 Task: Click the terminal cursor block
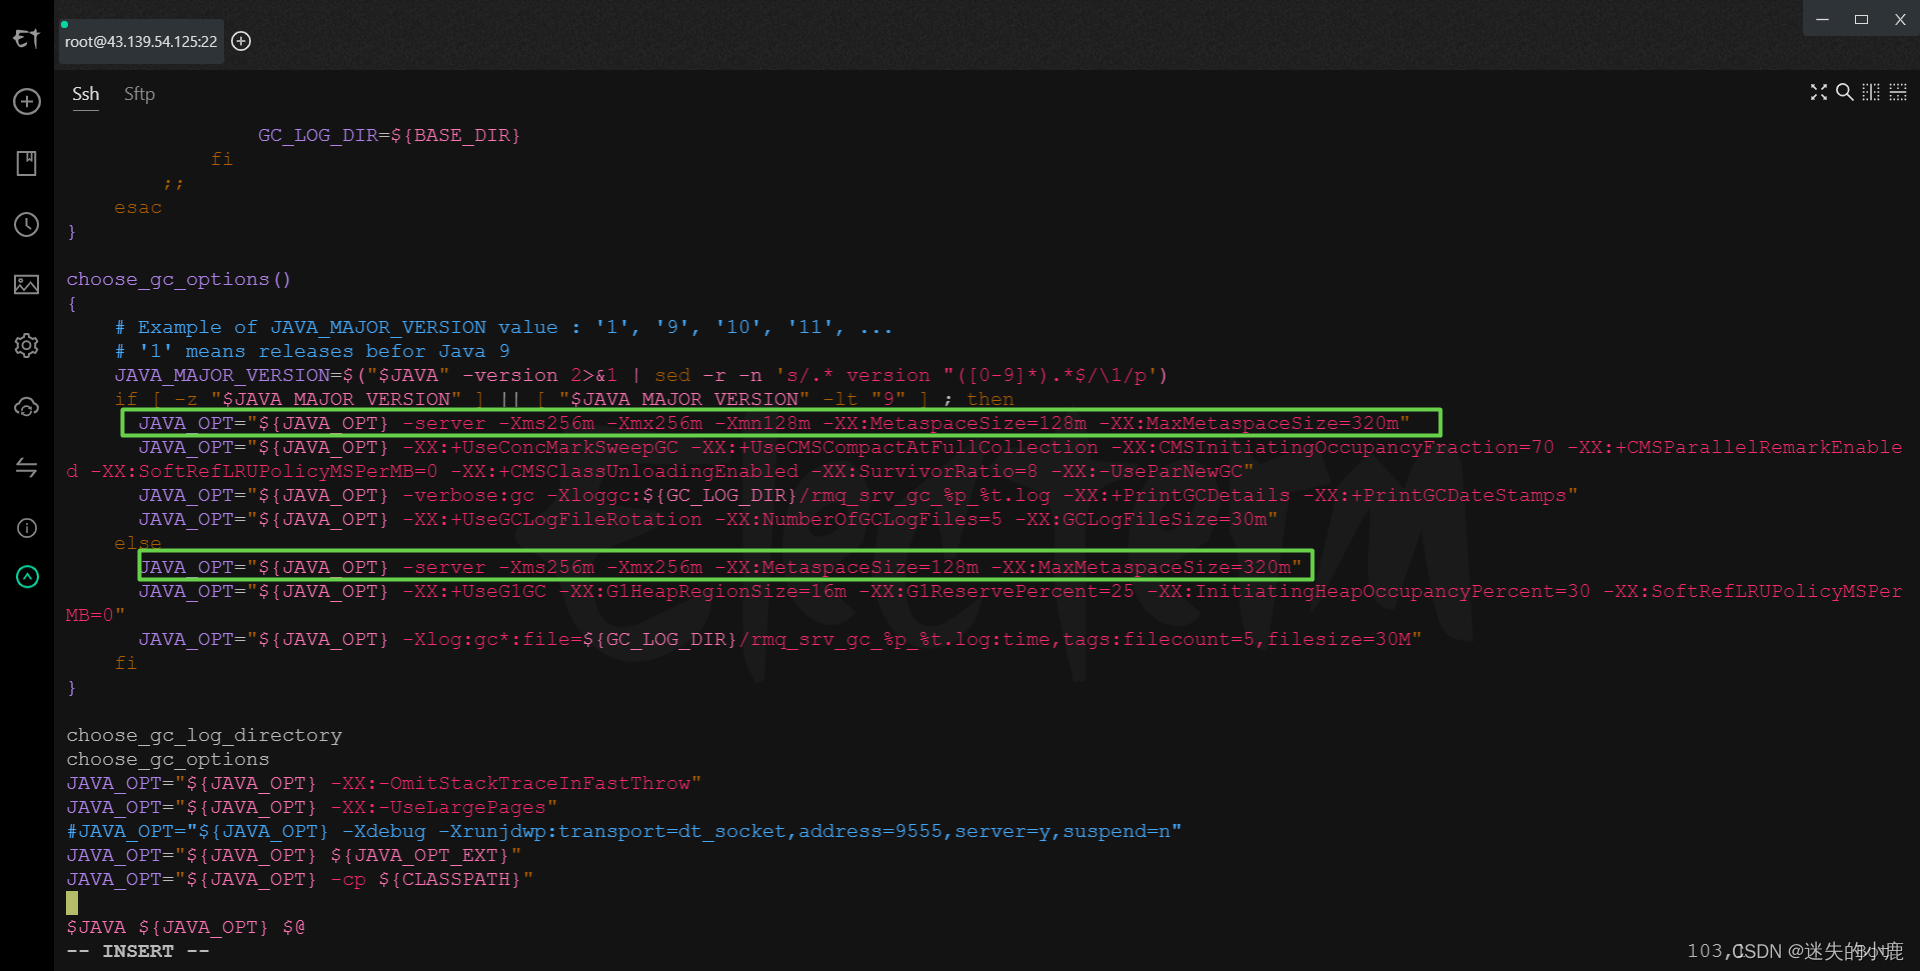(x=72, y=903)
